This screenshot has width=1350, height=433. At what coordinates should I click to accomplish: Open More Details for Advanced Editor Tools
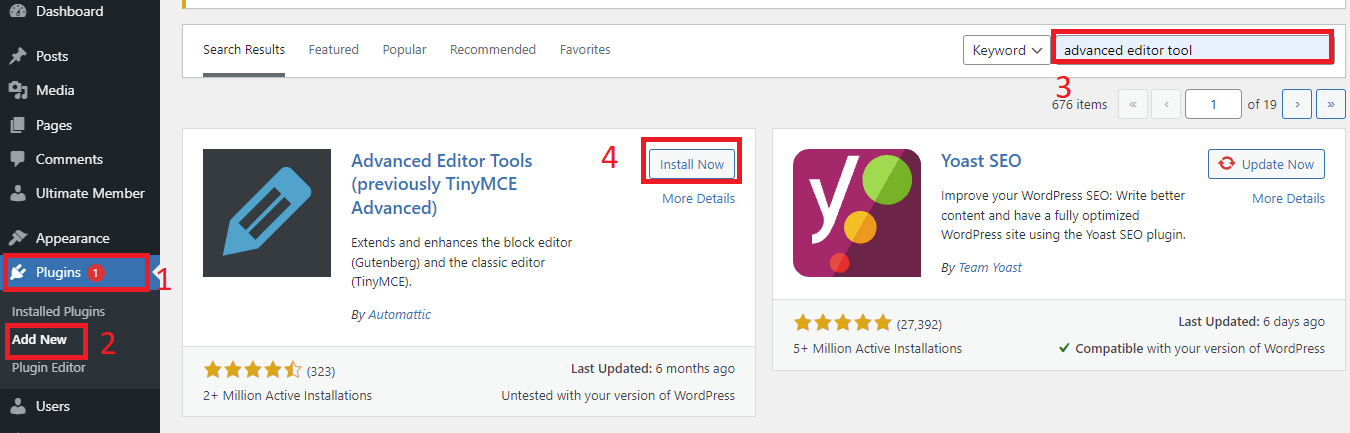click(x=698, y=198)
